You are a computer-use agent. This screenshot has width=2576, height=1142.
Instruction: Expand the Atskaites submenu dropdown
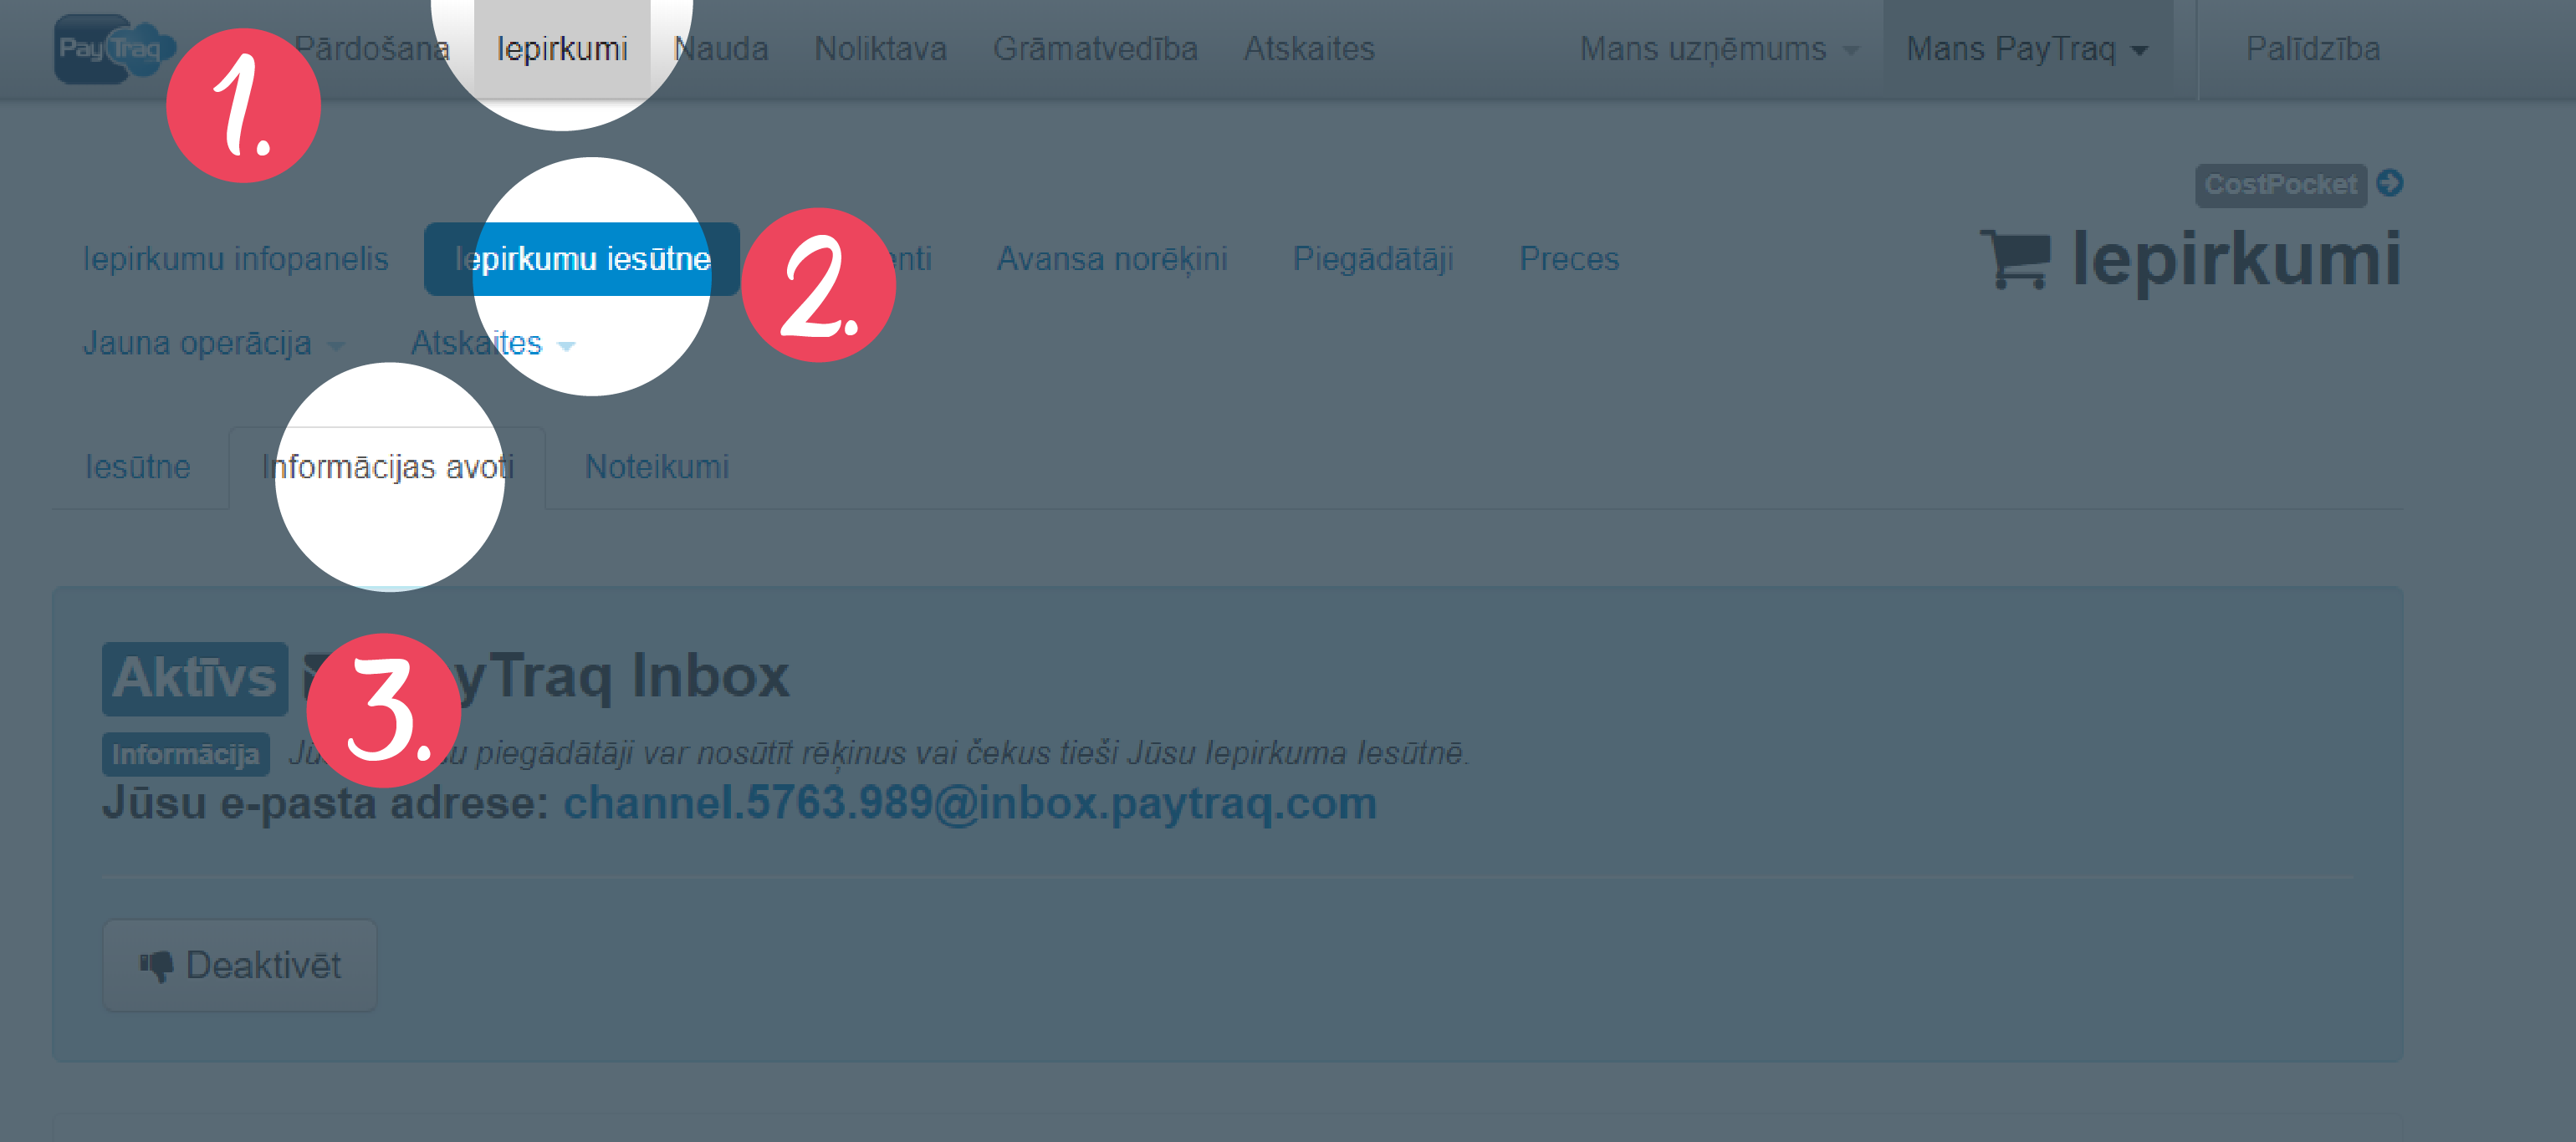(492, 343)
